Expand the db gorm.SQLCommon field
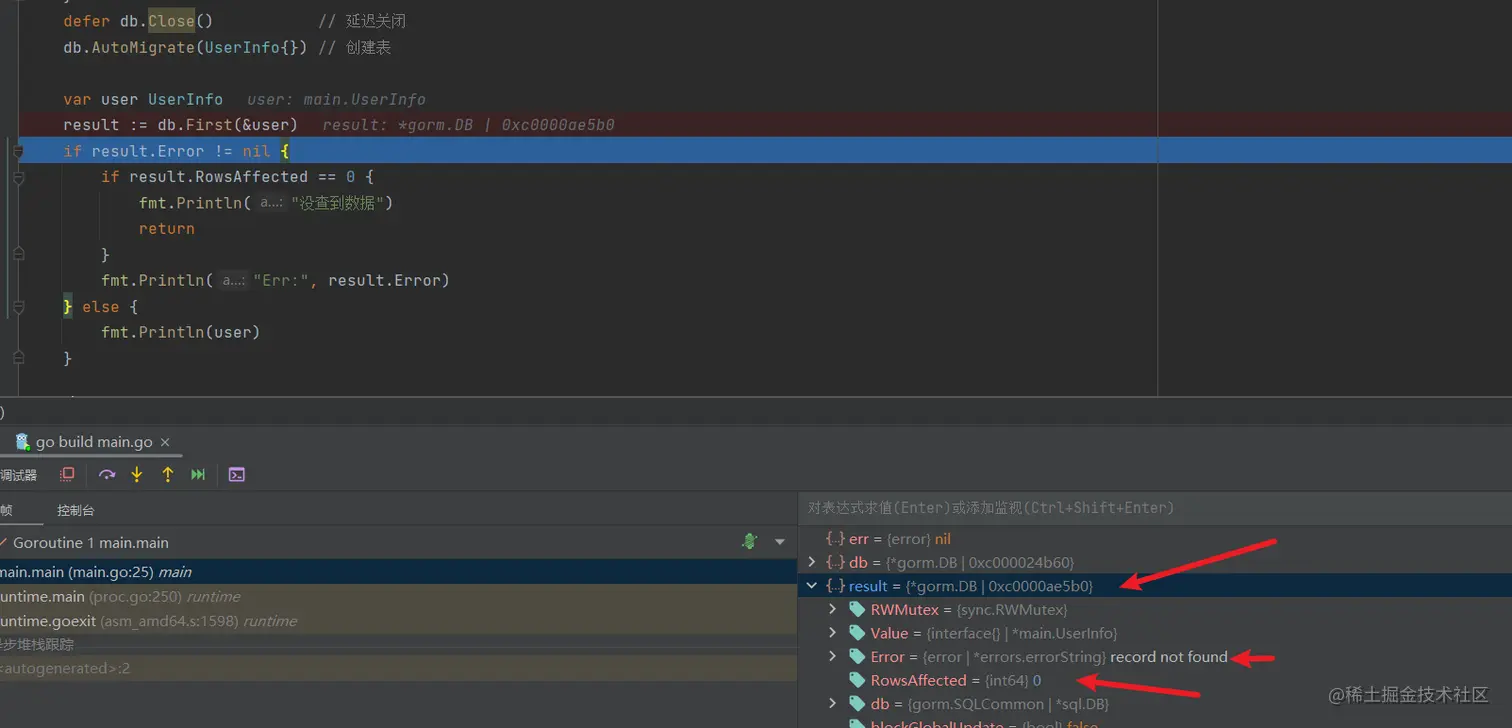This screenshot has width=1512, height=728. [832, 703]
